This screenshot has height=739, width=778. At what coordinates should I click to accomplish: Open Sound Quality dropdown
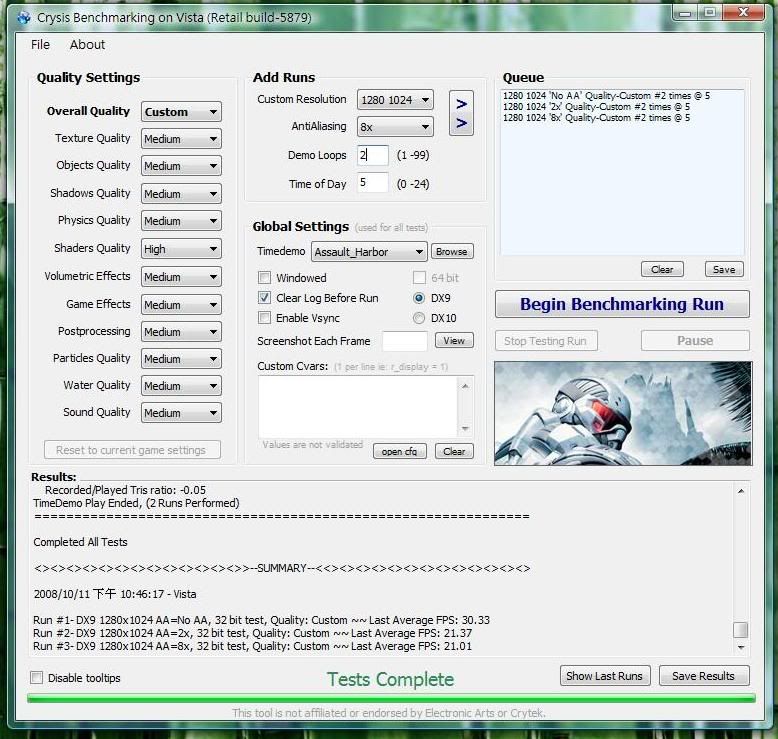coord(181,413)
